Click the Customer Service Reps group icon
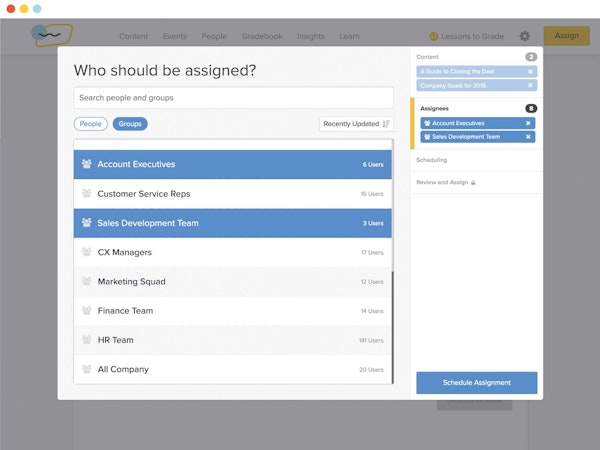The image size is (600, 450). 87,194
